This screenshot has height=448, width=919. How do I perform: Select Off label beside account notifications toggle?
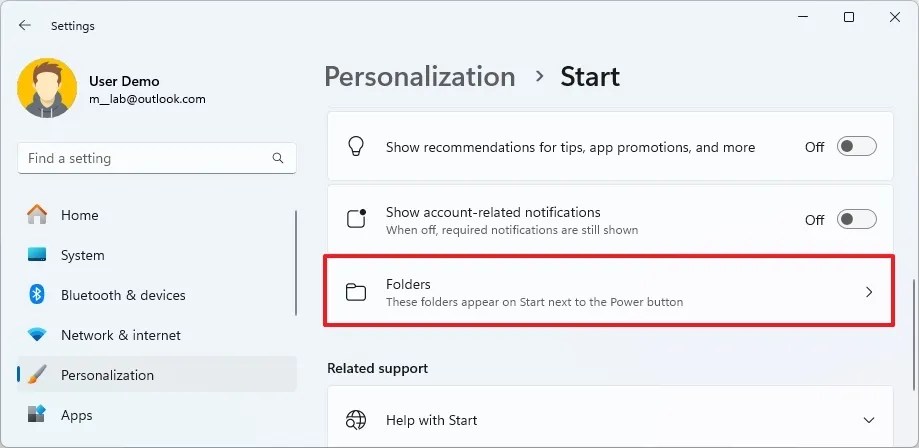point(814,220)
